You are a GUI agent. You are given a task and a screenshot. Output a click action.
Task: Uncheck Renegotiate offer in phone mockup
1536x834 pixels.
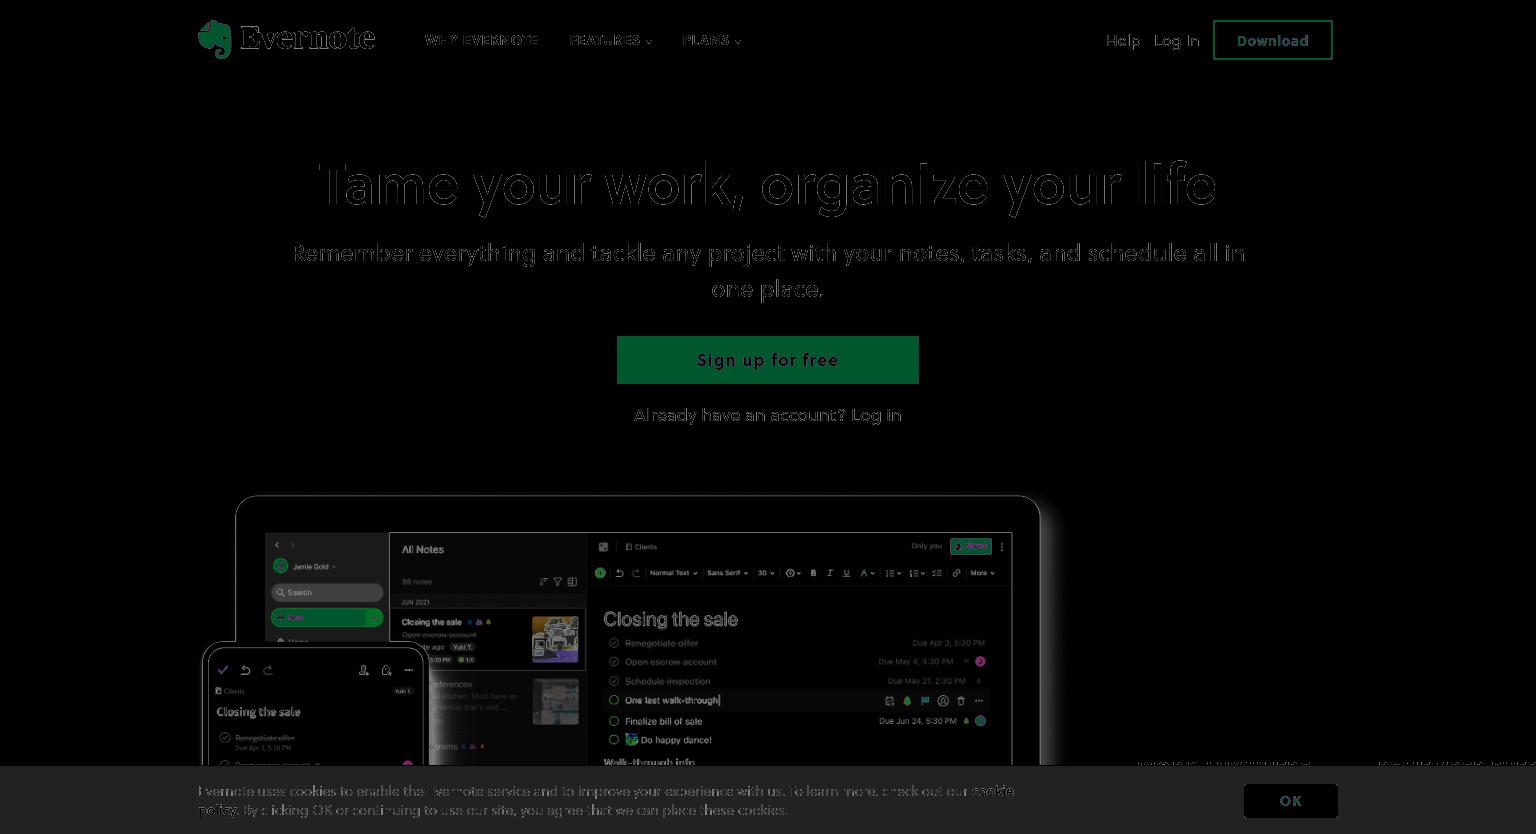point(225,738)
